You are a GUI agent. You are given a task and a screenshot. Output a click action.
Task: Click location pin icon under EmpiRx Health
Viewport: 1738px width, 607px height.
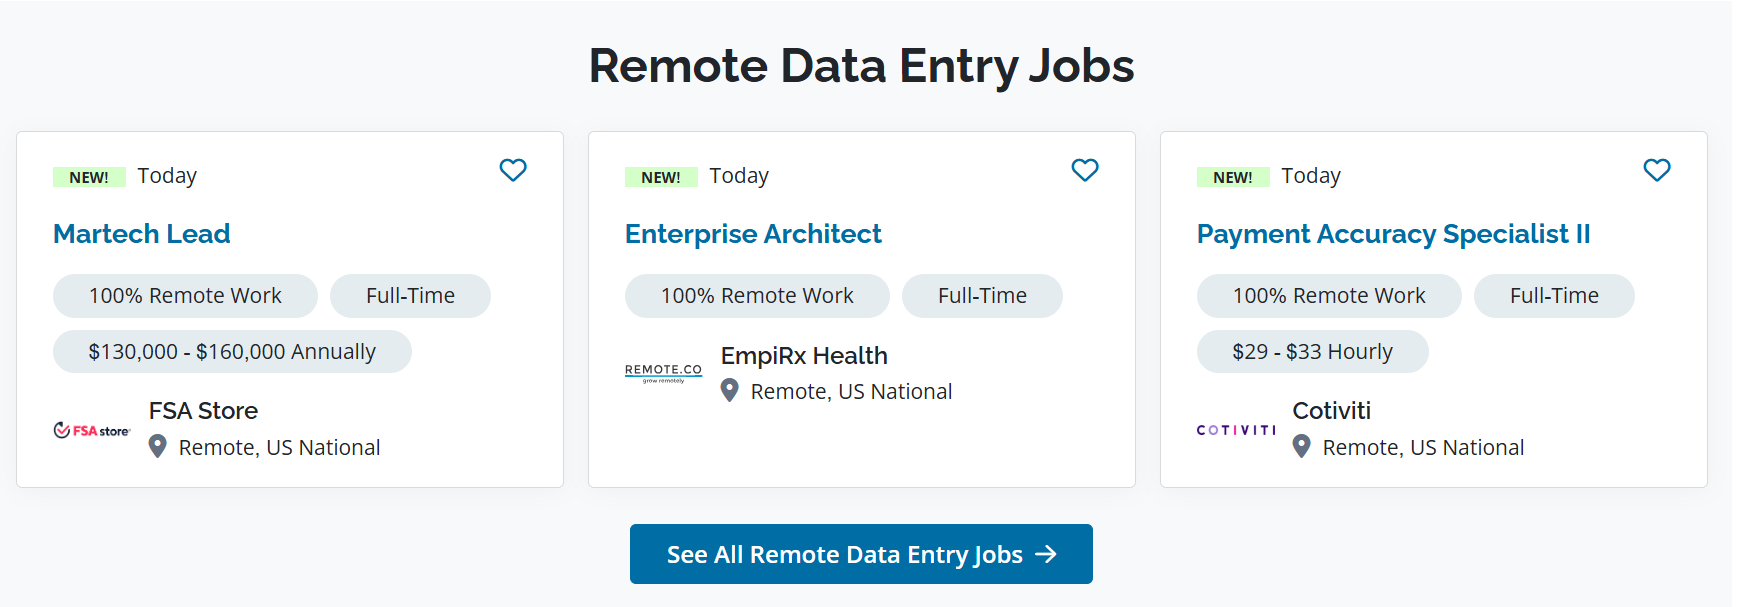coord(730,390)
